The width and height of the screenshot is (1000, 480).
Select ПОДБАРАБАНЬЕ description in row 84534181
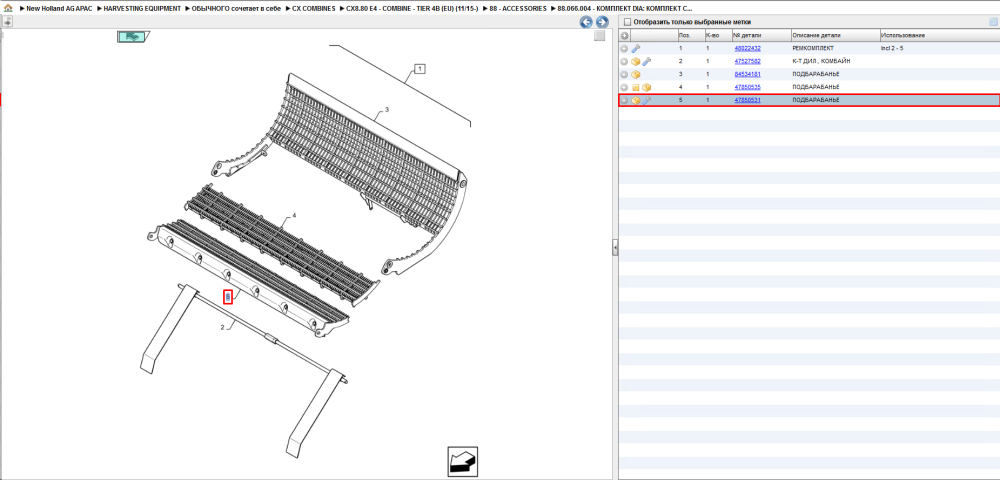[x=816, y=75]
